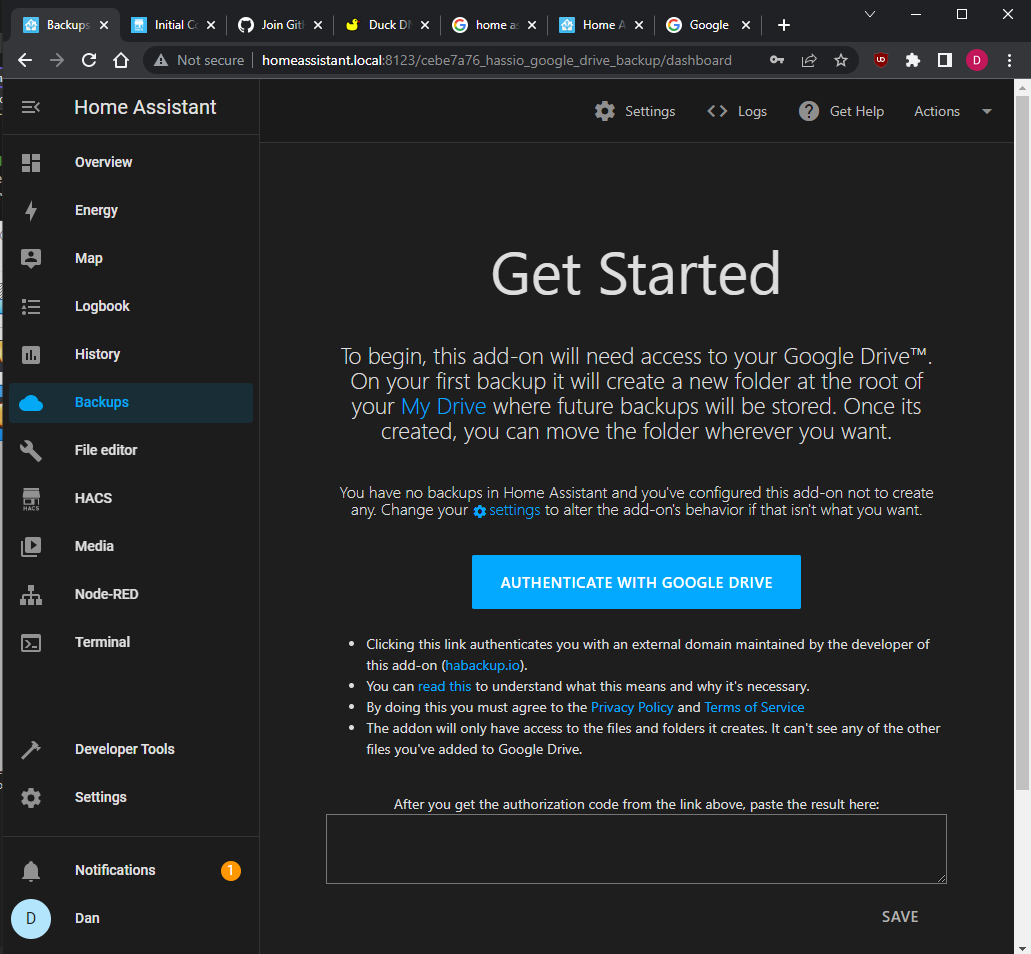The height and width of the screenshot is (954, 1031).
Task: Open the Map sidebar icon
Action: (31, 258)
